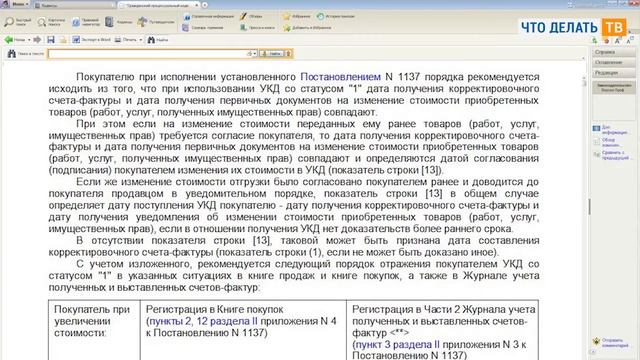640x360 pixels.
Task: Click the green icon above the Справка panel
Action: (595, 40)
